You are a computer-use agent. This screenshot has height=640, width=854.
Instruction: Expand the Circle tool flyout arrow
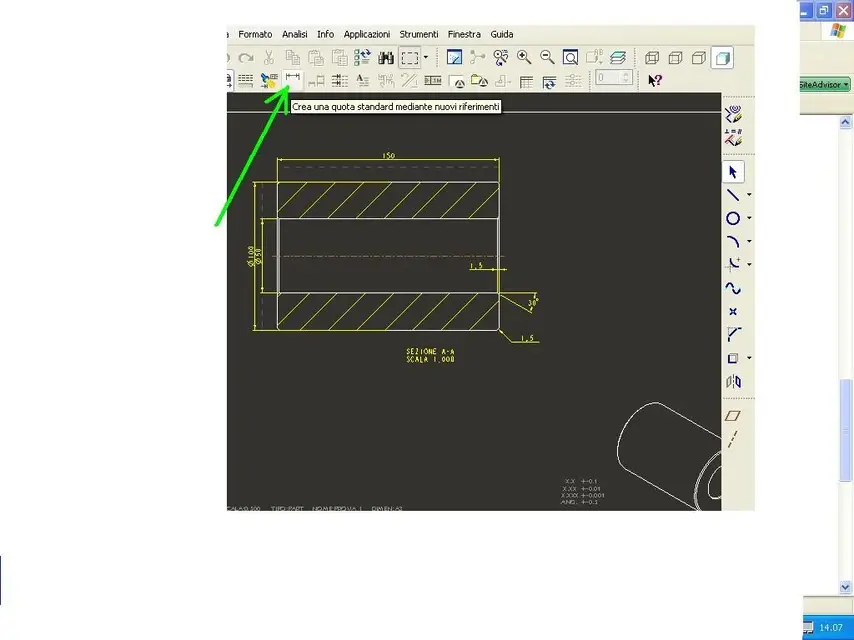click(749, 218)
